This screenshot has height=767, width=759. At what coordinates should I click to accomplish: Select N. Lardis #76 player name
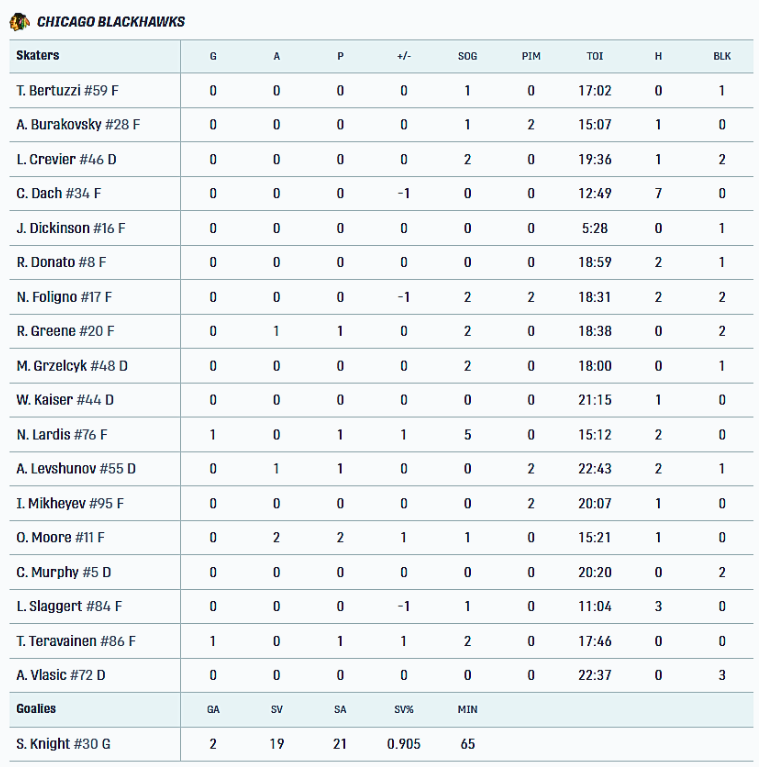[62, 435]
